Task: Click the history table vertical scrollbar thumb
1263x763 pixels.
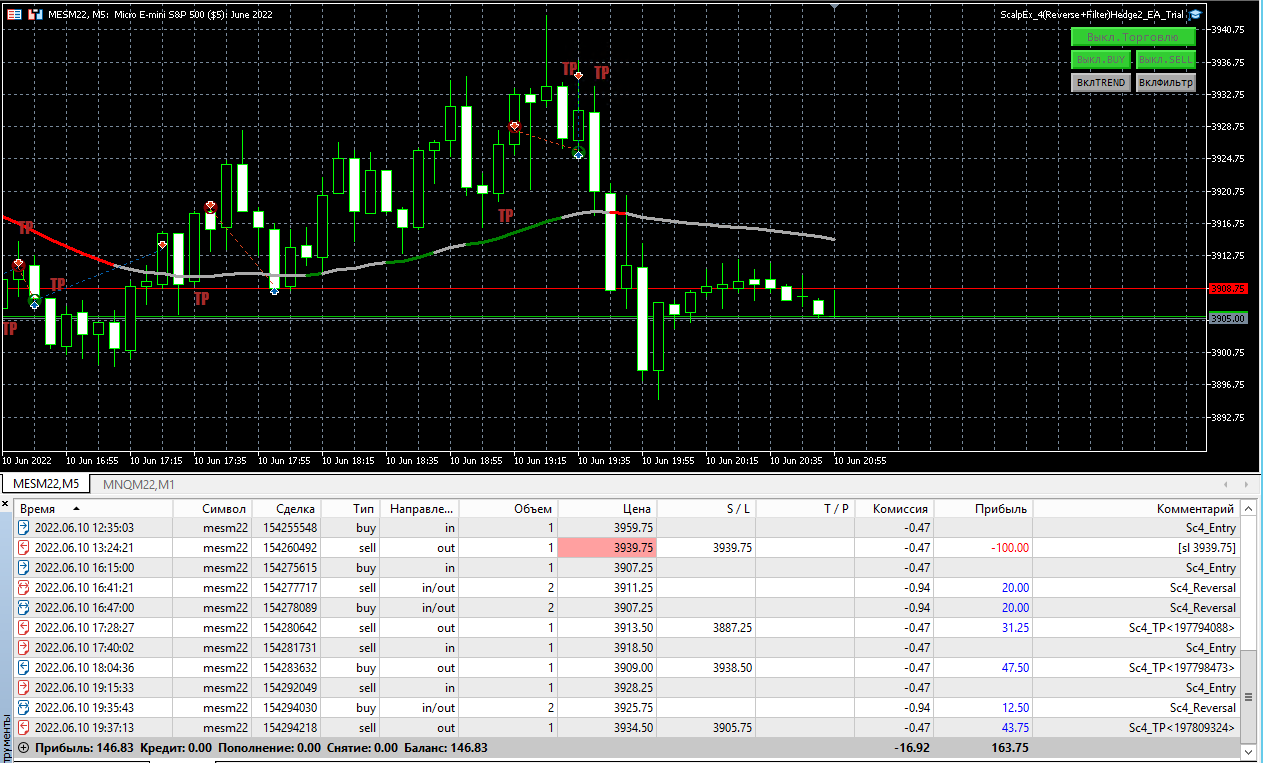Action: pyautogui.click(x=1247, y=697)
